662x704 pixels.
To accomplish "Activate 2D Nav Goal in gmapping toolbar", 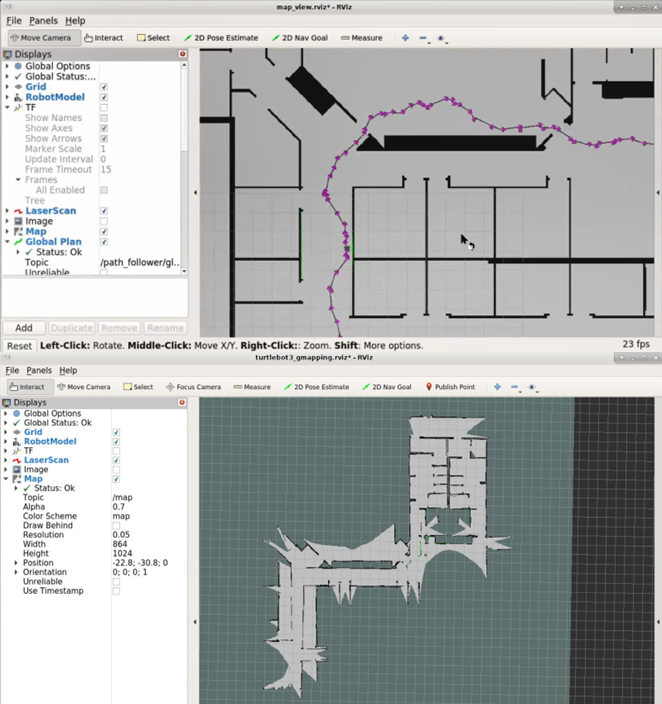I will [x=387, y=387].
